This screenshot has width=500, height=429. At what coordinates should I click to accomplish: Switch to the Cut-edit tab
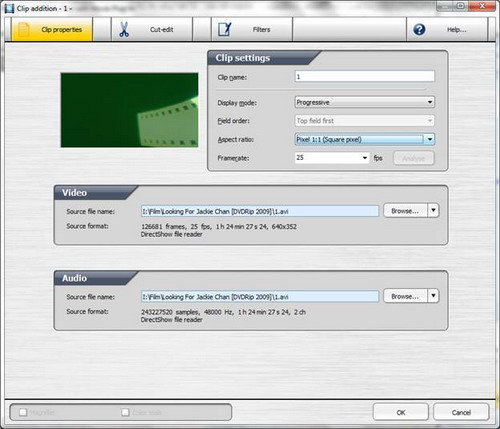152,29
